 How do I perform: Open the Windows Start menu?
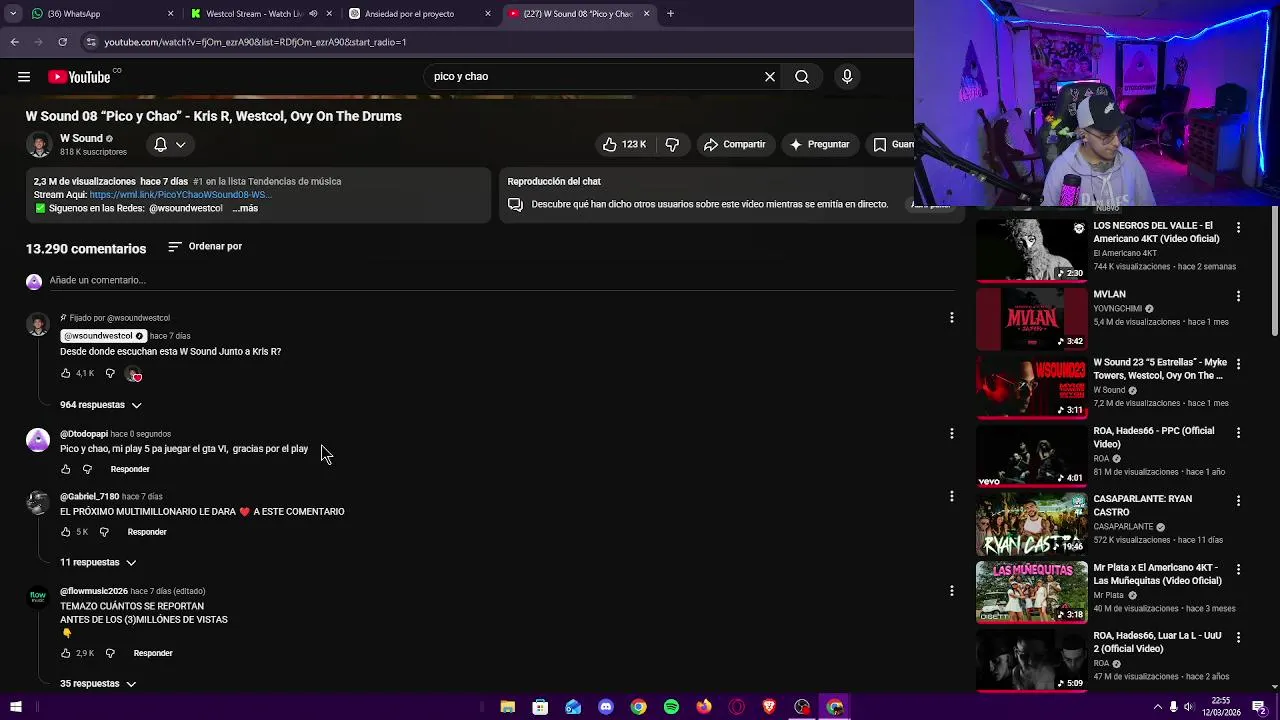pyautogui.click(x=15, y=707)
